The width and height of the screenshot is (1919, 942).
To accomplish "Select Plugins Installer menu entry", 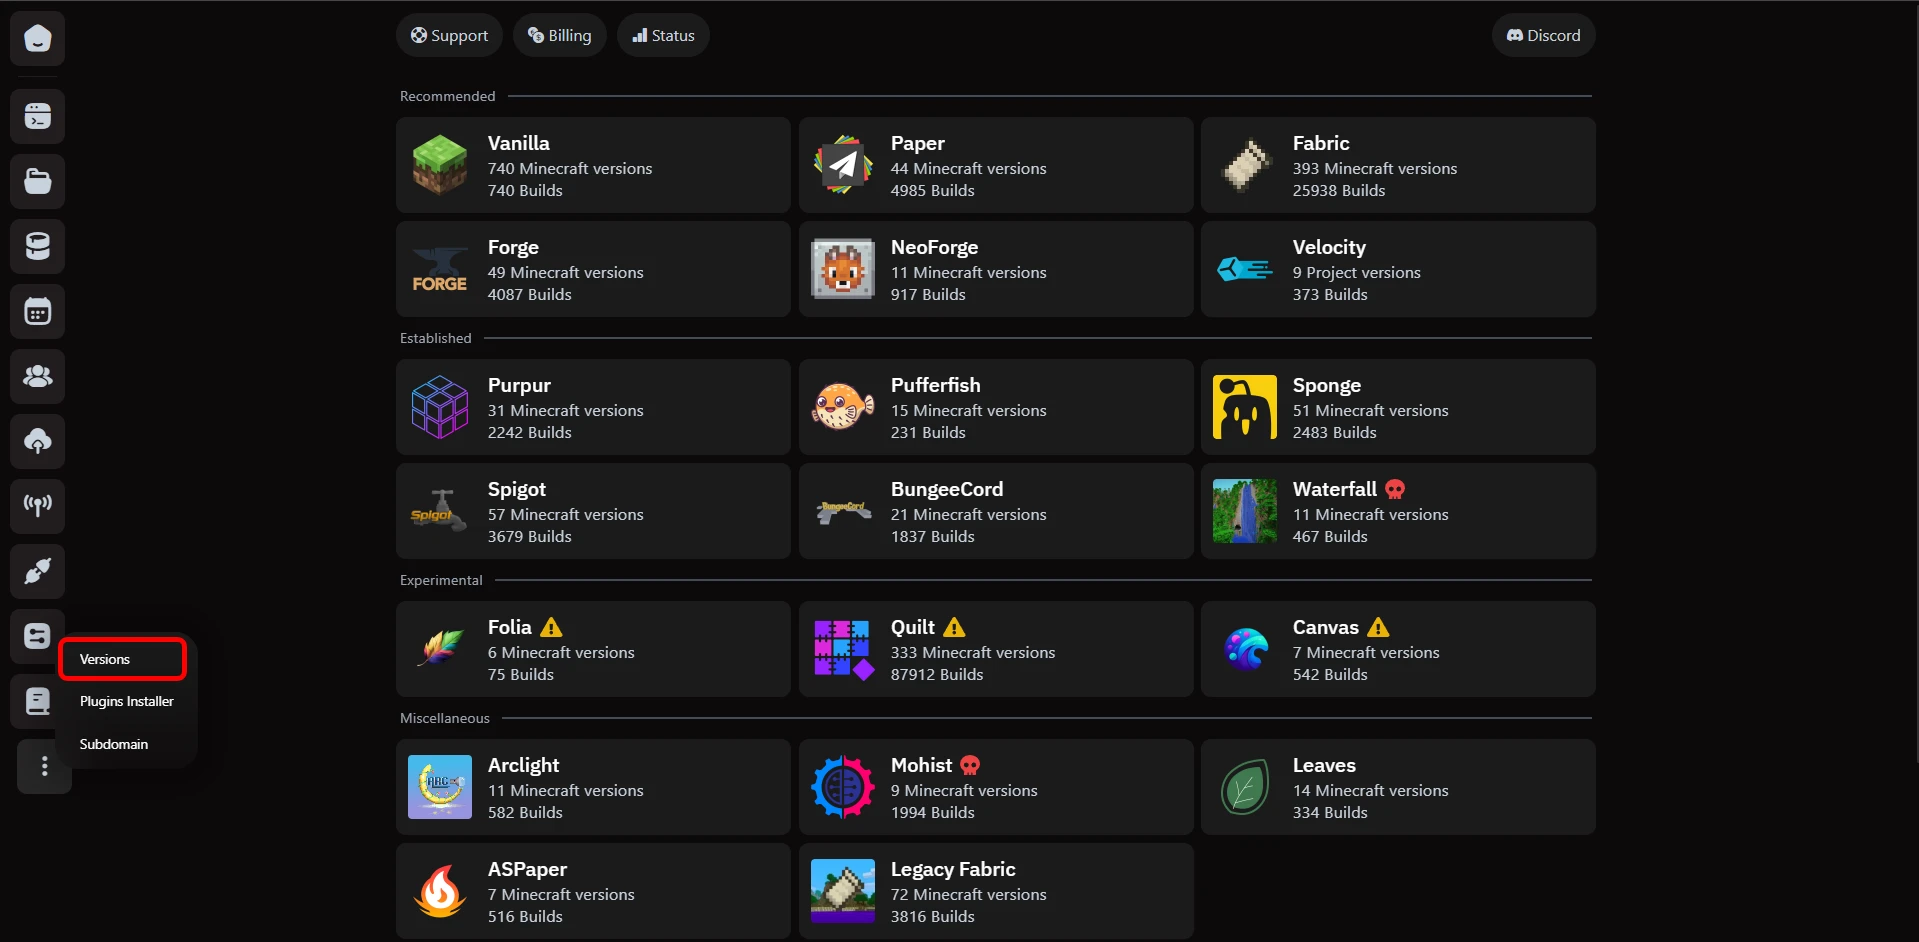I will pyautogui.click(x=127, y=701).
